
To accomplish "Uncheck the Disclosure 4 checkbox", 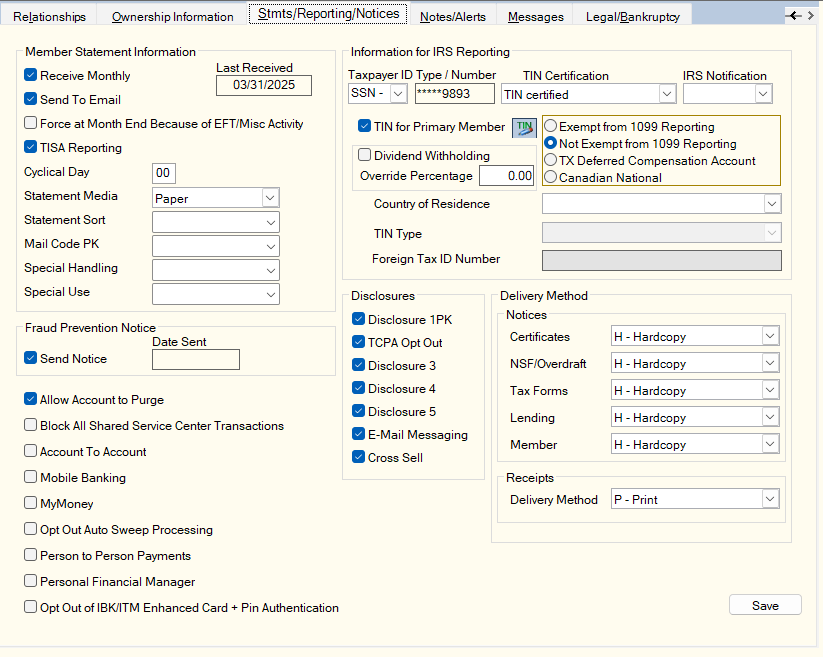I will pos(358,388).
